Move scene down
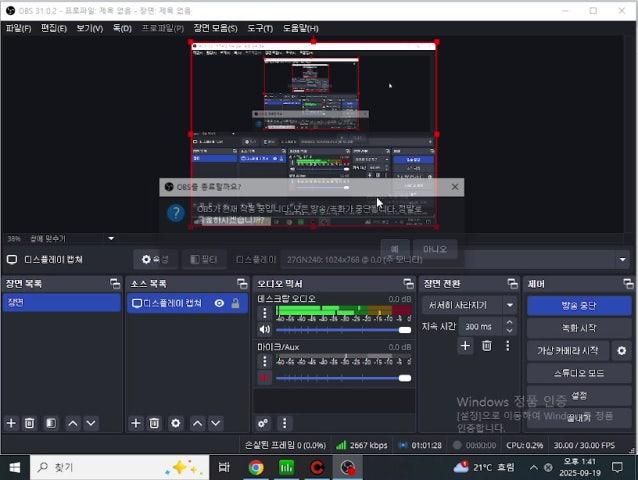 pos(91,423)
